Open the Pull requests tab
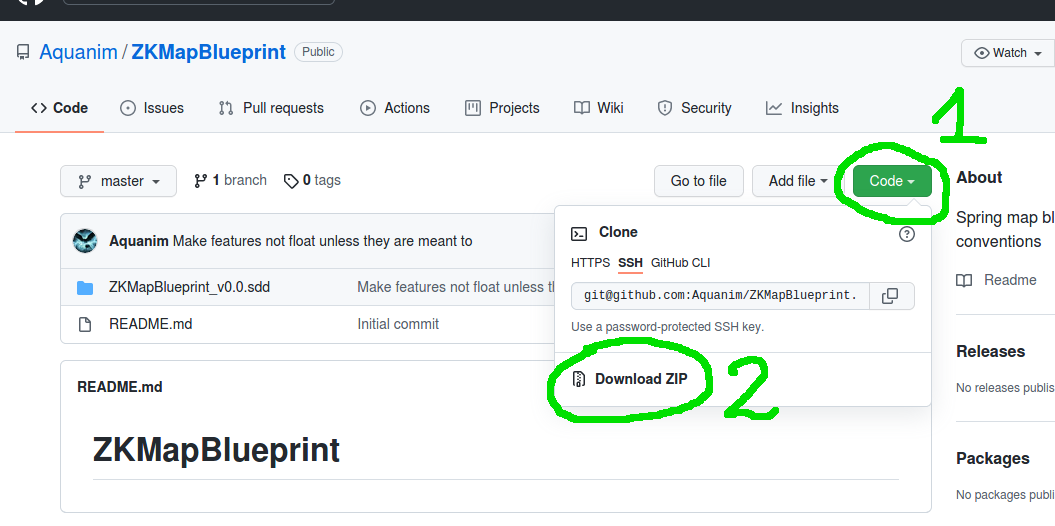The width and height of the screenshot is (1055, 526). pos(271,108)
